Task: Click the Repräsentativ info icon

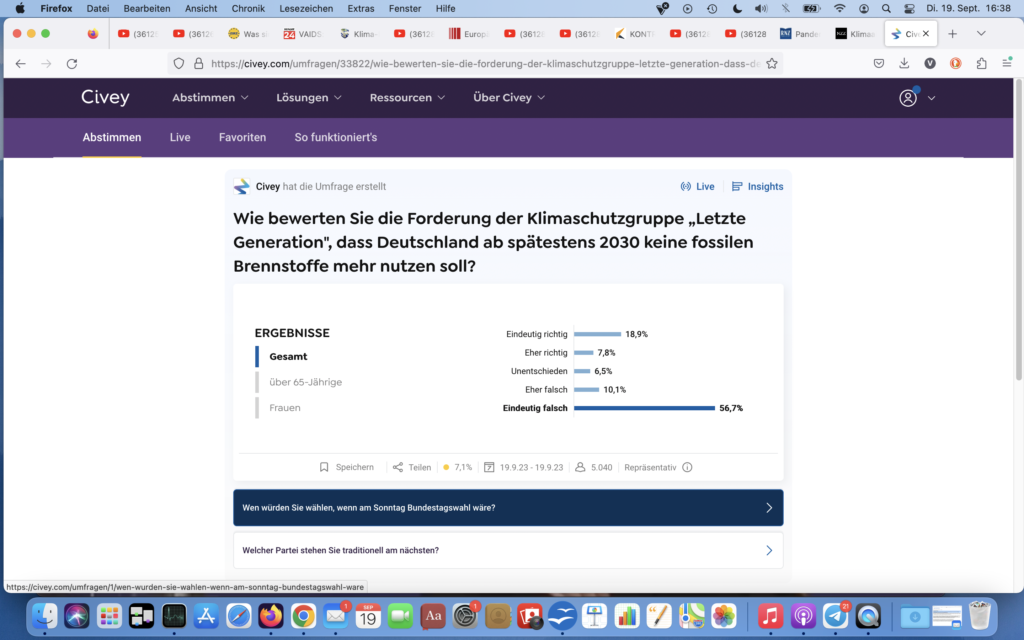Action: (x=687, y=467)
